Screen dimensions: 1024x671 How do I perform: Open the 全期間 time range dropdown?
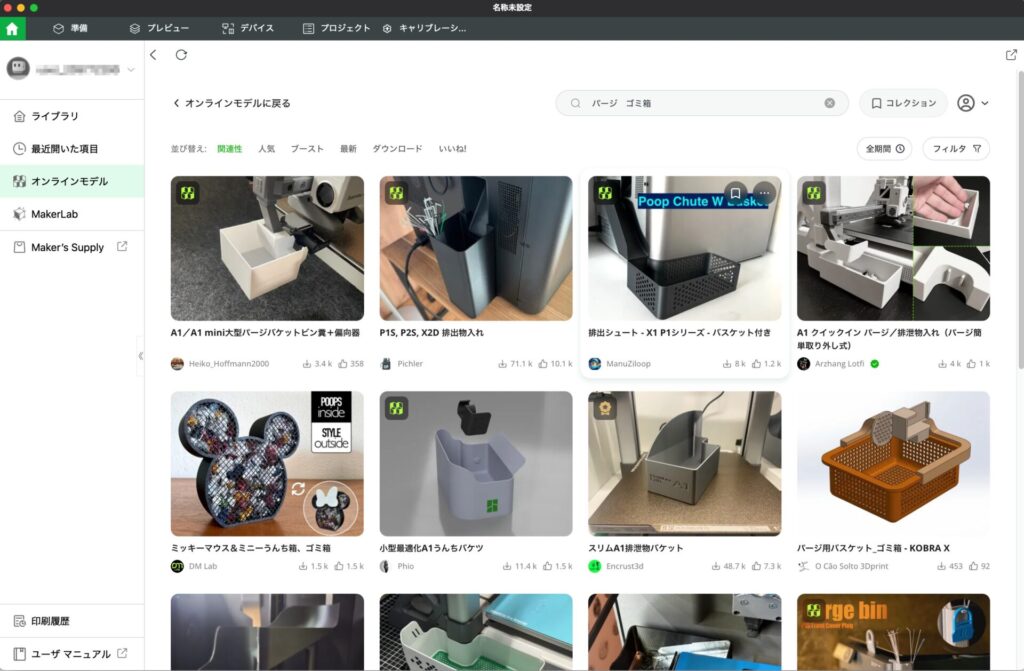885,149
